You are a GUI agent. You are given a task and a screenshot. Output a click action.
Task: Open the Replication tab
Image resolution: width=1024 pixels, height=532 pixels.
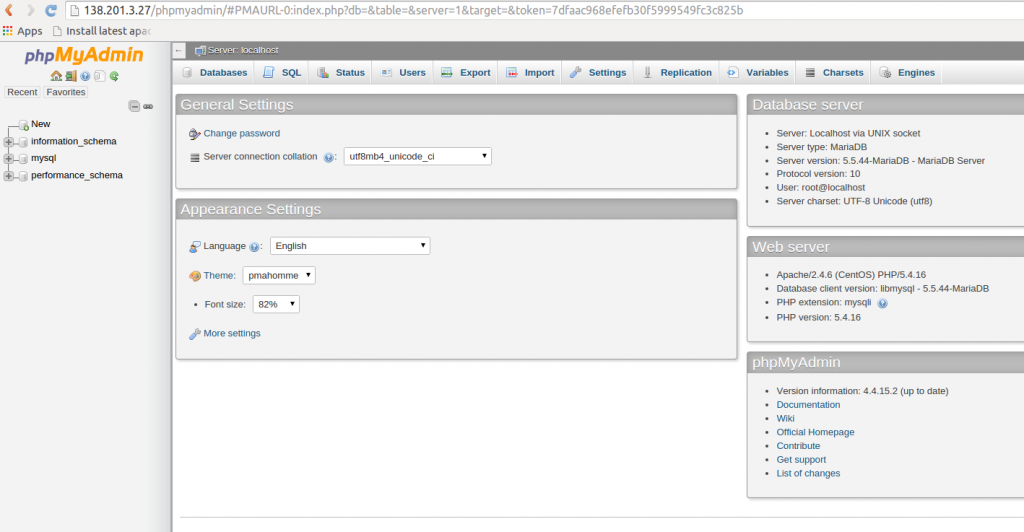[x=677, y=72]
